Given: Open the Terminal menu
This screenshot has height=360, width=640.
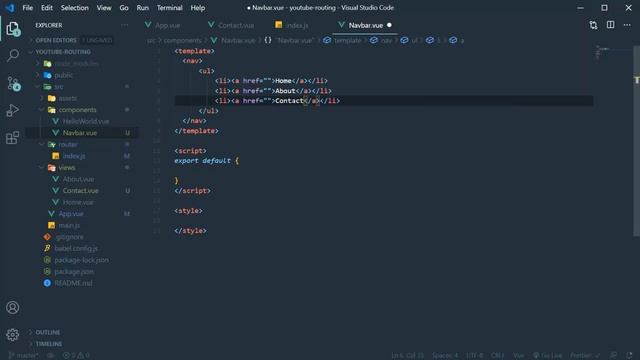Looking at the screenshot, I should tap(169, 8).
